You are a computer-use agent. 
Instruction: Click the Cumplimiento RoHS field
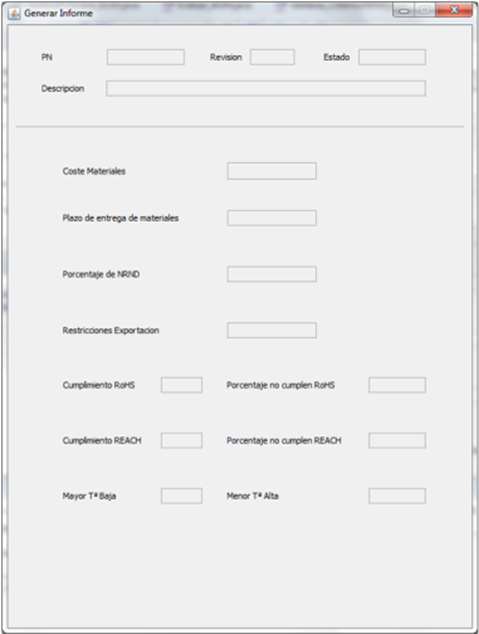pyautogui.click(x=181, y=385)
